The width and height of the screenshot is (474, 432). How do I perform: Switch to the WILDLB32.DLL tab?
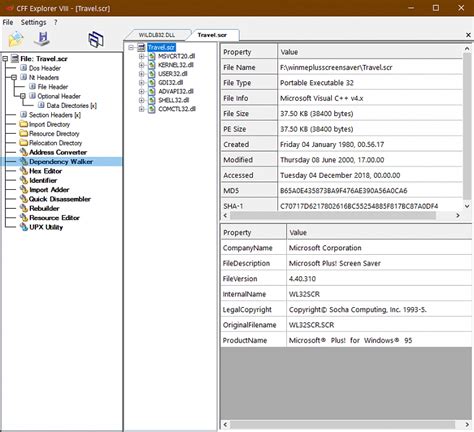[157, 35]
